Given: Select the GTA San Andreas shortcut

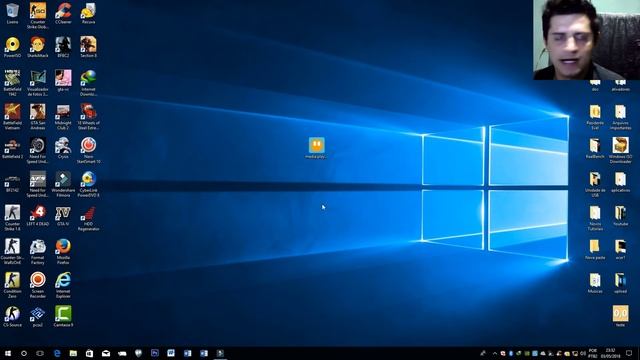Looking at the screenshot, I should point(38,117).
